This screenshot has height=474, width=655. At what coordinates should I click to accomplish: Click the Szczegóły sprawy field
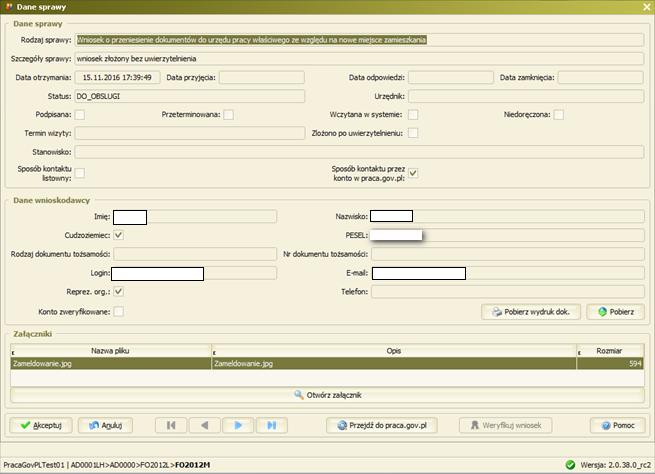point(359,58)
